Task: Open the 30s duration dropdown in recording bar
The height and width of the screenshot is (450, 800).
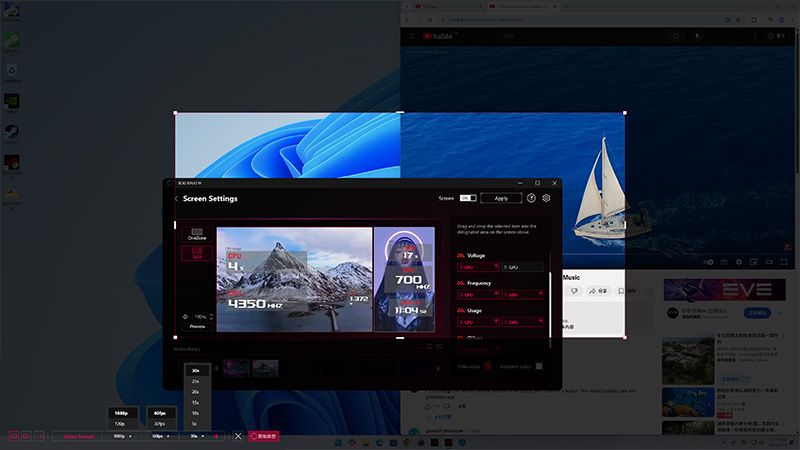Action: [197, 436]
